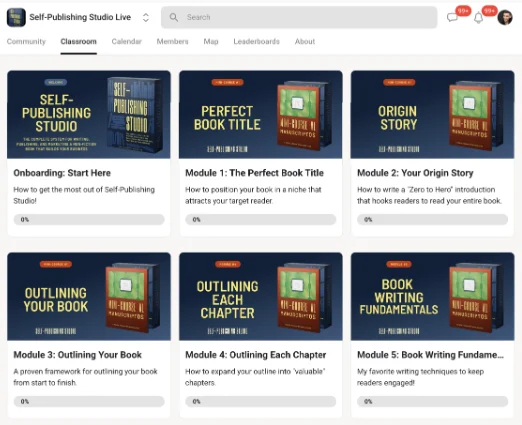Click Module 5's 0% progress bar

click(x=432, y=402)
